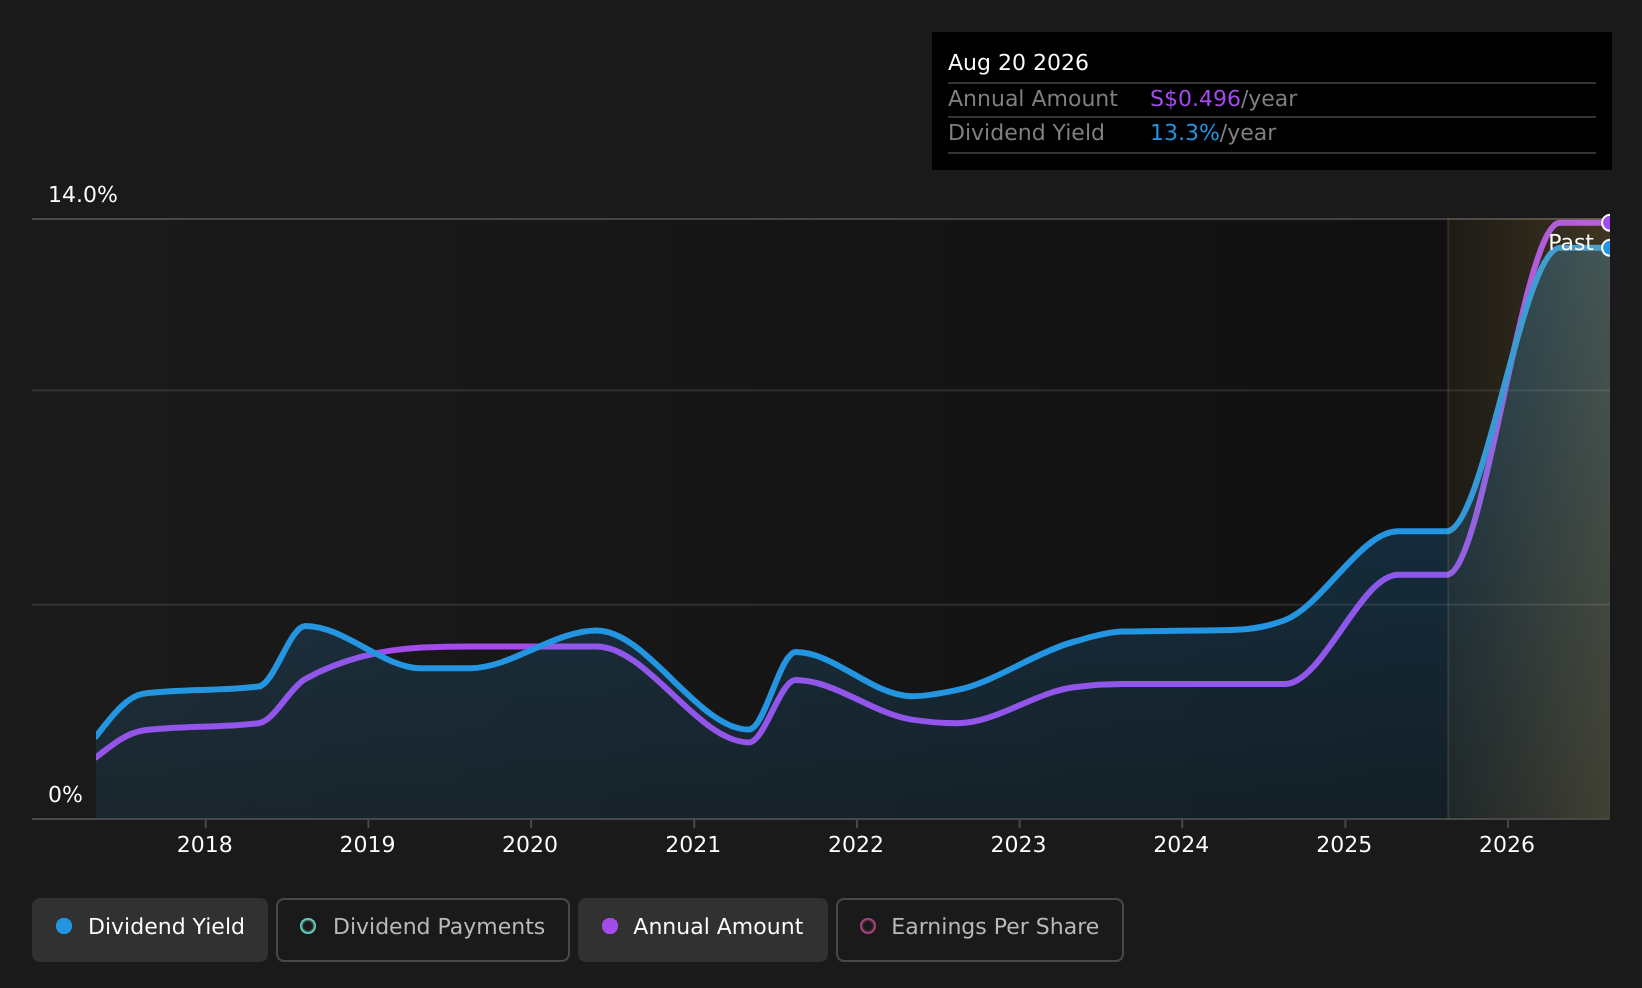Click the 2022 x-axis label
Viewport: 1642px width, 988px height.
[x=856, y=845]
